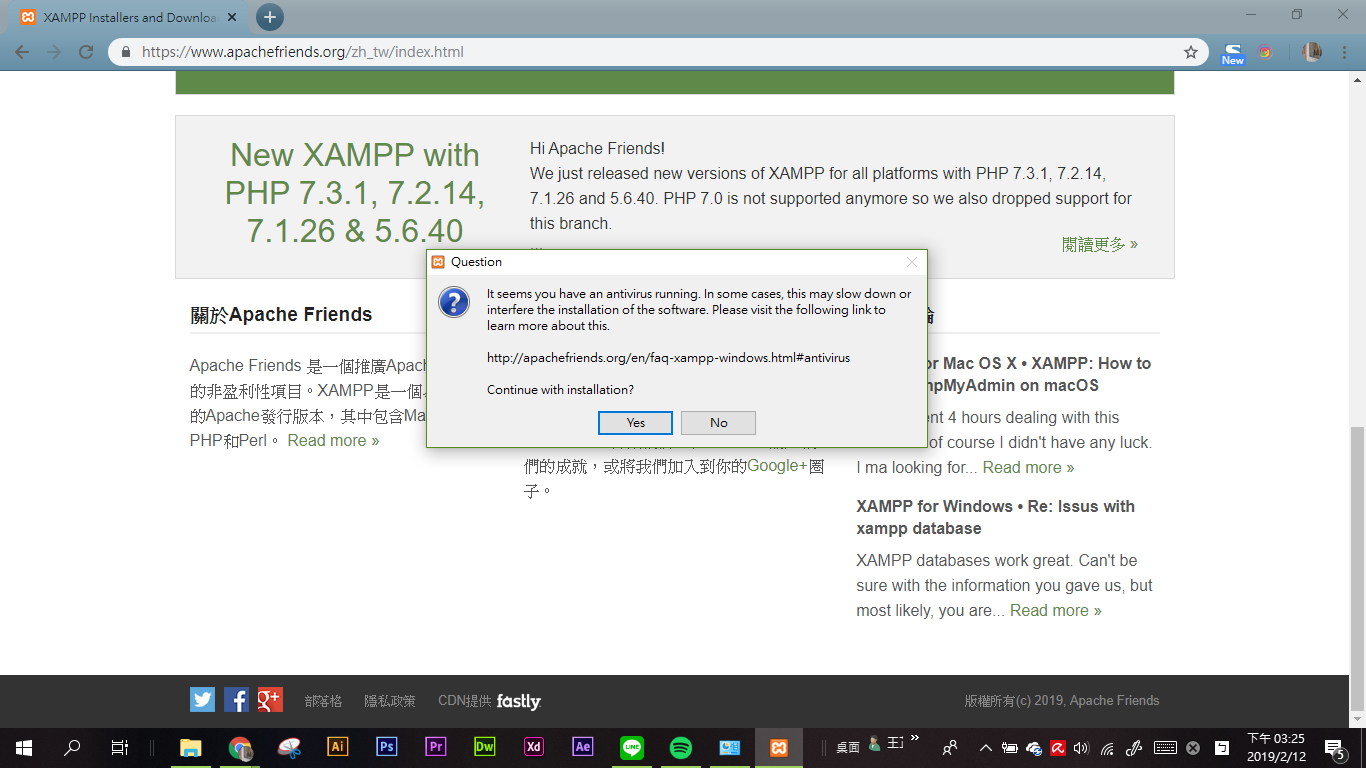This screenshot has height=768, width=1366.
Task: Open the extension with New badge
Action: tap(1233, 53)
